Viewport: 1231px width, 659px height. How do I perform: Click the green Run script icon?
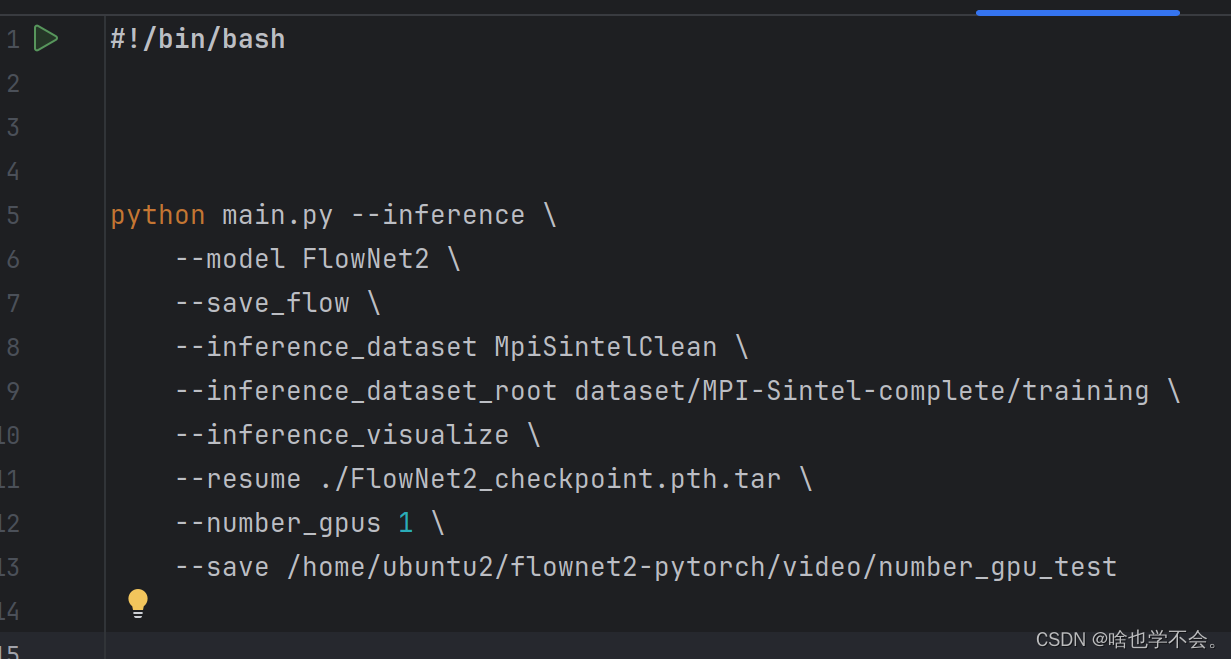(x=45, y=38)
